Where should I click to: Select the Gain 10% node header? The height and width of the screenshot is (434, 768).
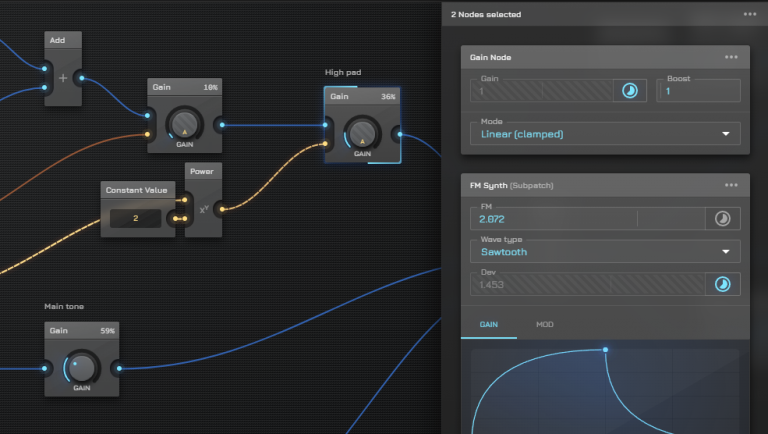185,87
